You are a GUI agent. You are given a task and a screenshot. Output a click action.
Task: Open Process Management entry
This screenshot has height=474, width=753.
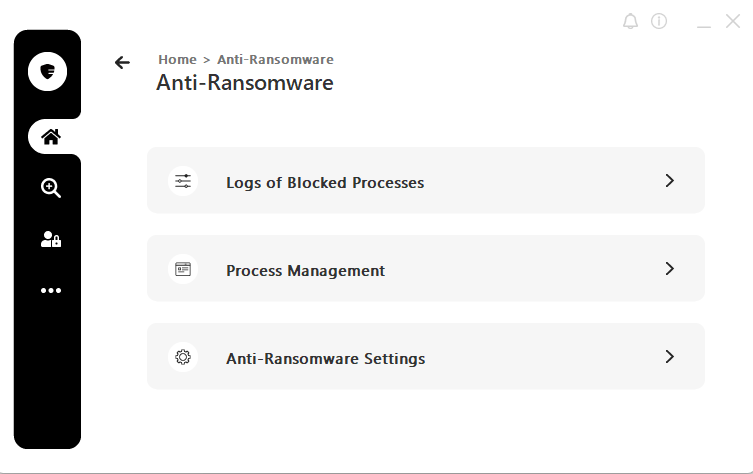pyautogui.click(x=425, y=268)
